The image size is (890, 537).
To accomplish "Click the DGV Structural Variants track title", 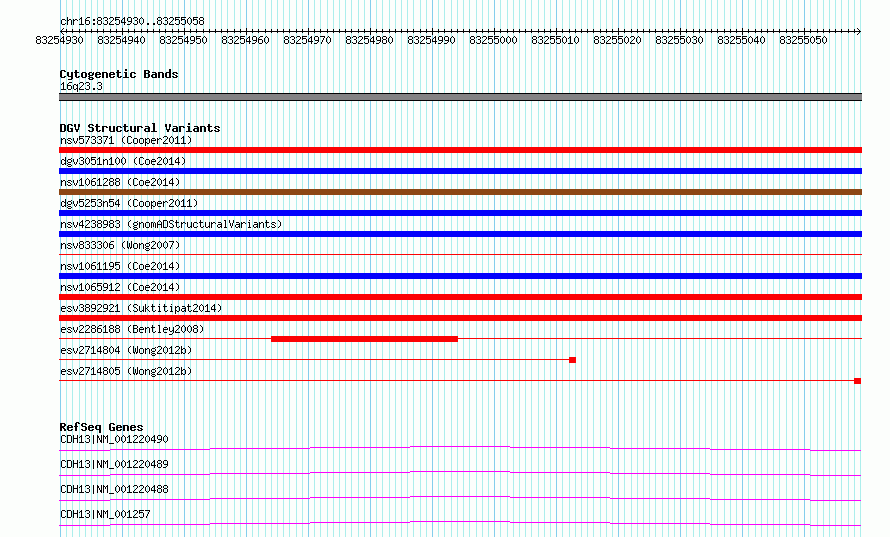I will pyautogui.click(x=140, y=128).
